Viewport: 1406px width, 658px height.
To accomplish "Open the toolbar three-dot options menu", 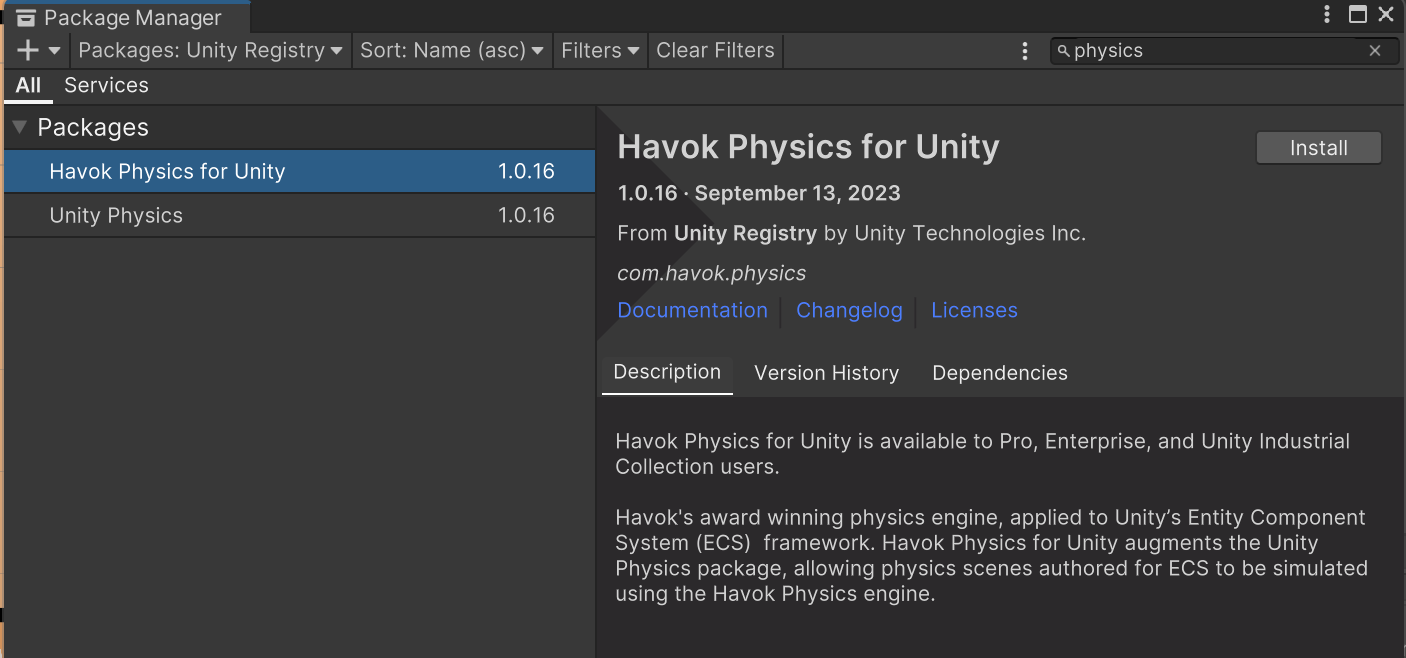I will tap(1024, 51).
